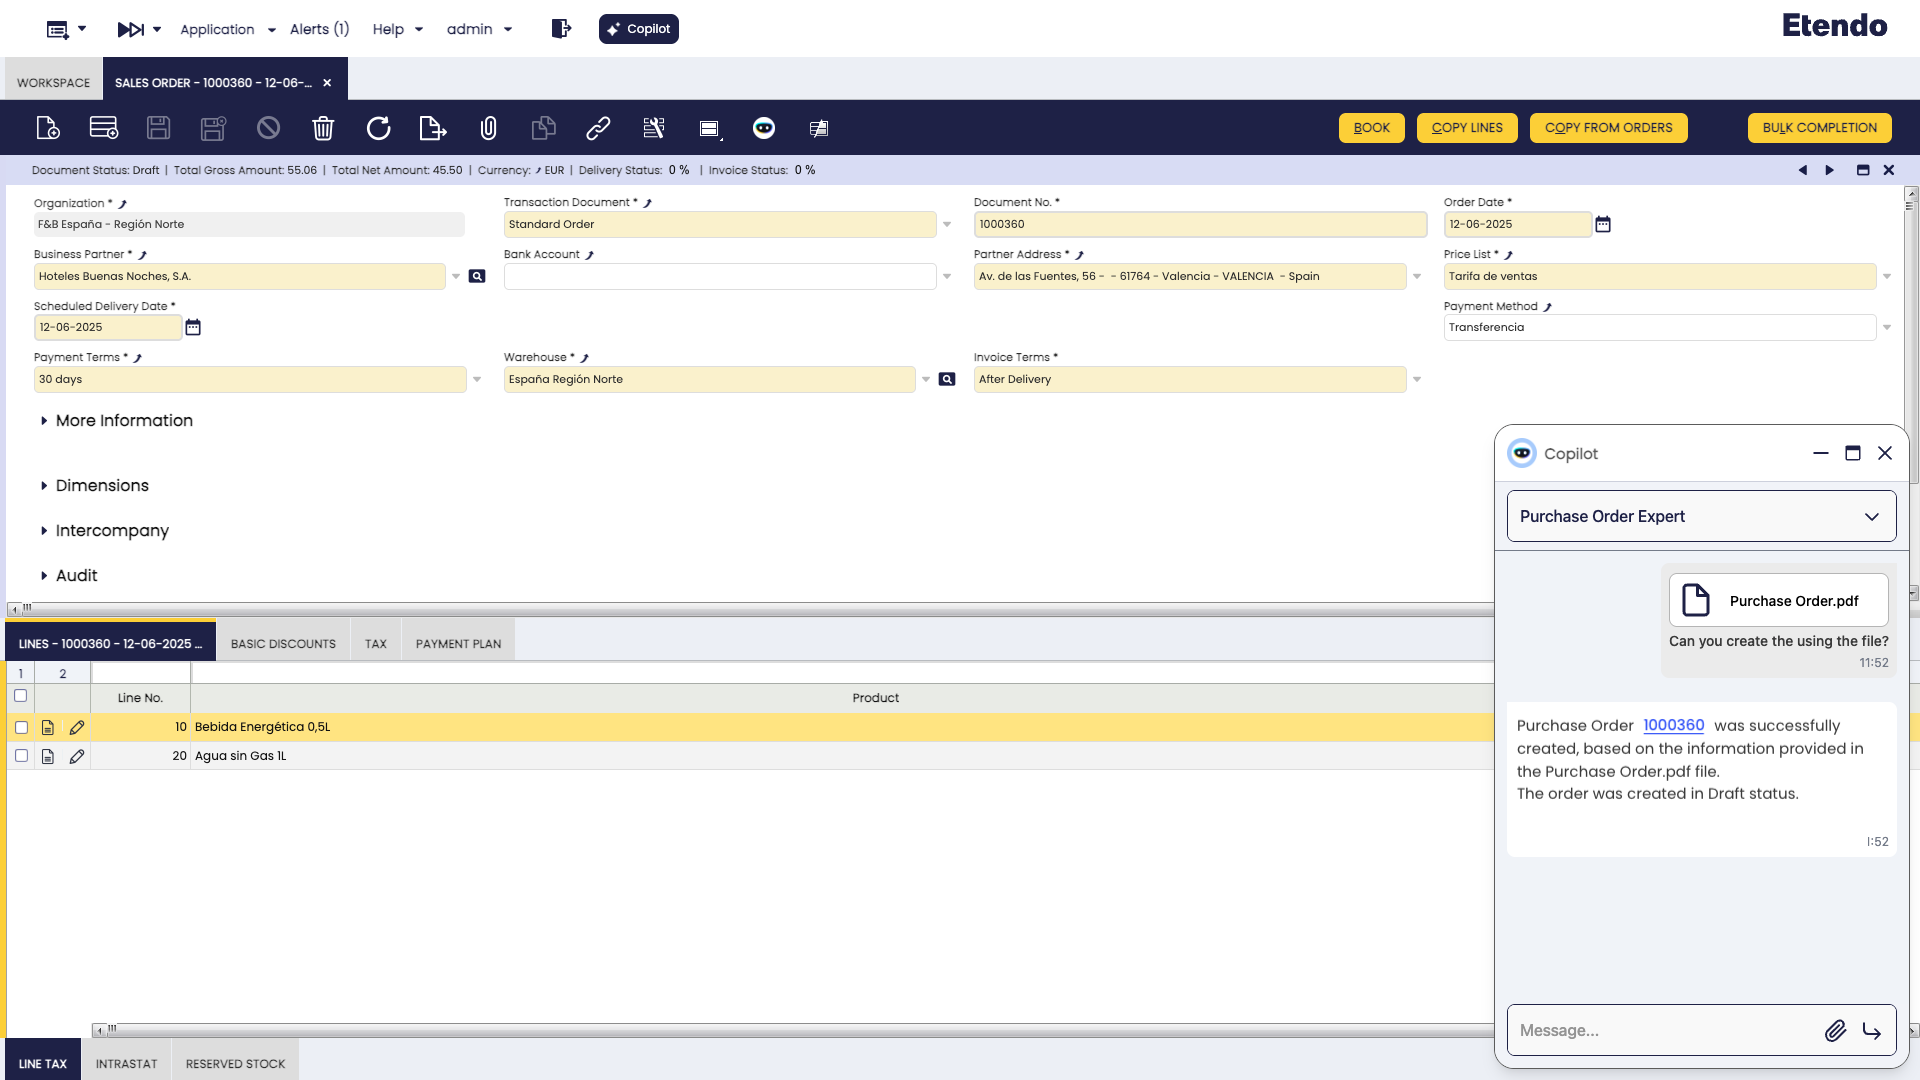Expand the More Information section
The width and height of the screenshot is (1920, 1080).
pos(116,421)
